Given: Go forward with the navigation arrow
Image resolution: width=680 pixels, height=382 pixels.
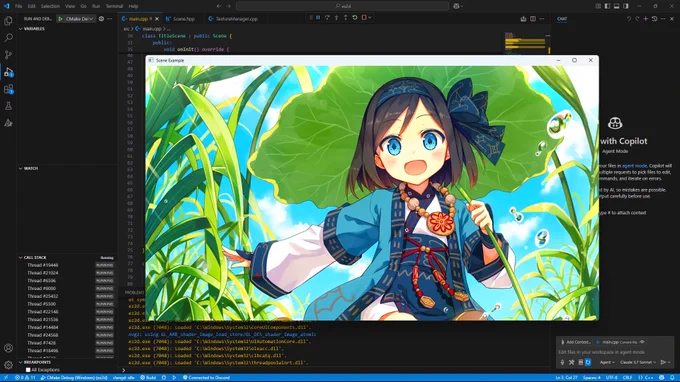Looking at the screenshot, I should [229, 6].
